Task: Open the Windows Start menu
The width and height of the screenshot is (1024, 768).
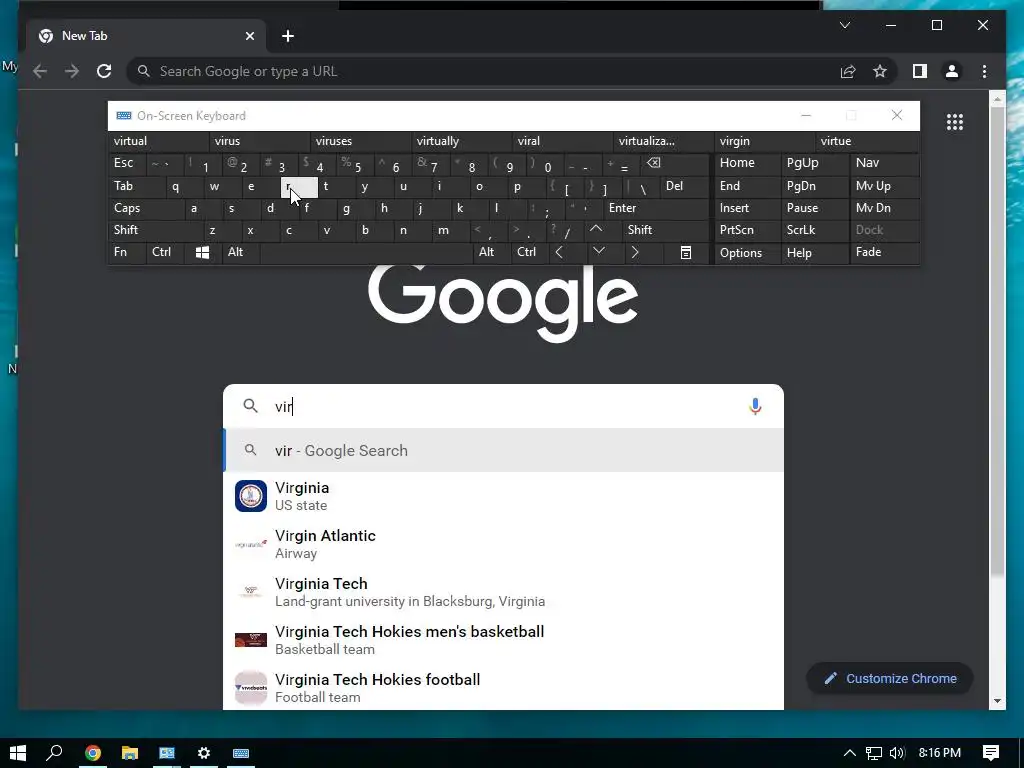Action: (x=18, y=753)
